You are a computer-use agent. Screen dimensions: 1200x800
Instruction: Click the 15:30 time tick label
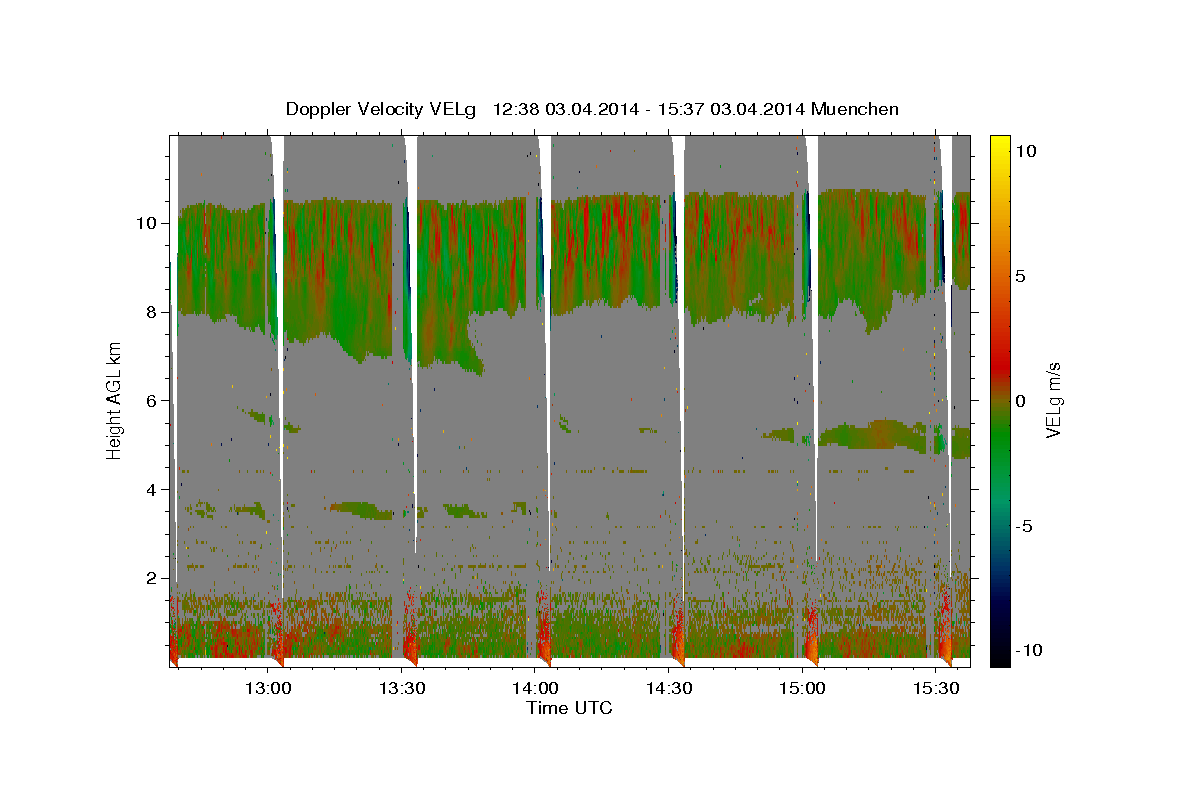tap(935, 688)
